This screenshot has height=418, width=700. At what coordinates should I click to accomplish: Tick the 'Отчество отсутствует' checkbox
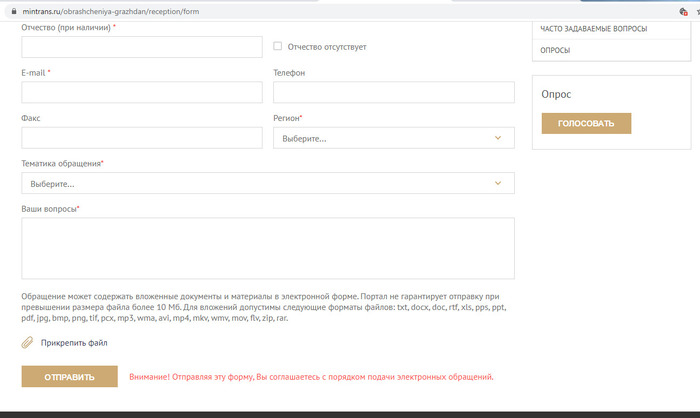pyautogui.click(x=278, y=46)
